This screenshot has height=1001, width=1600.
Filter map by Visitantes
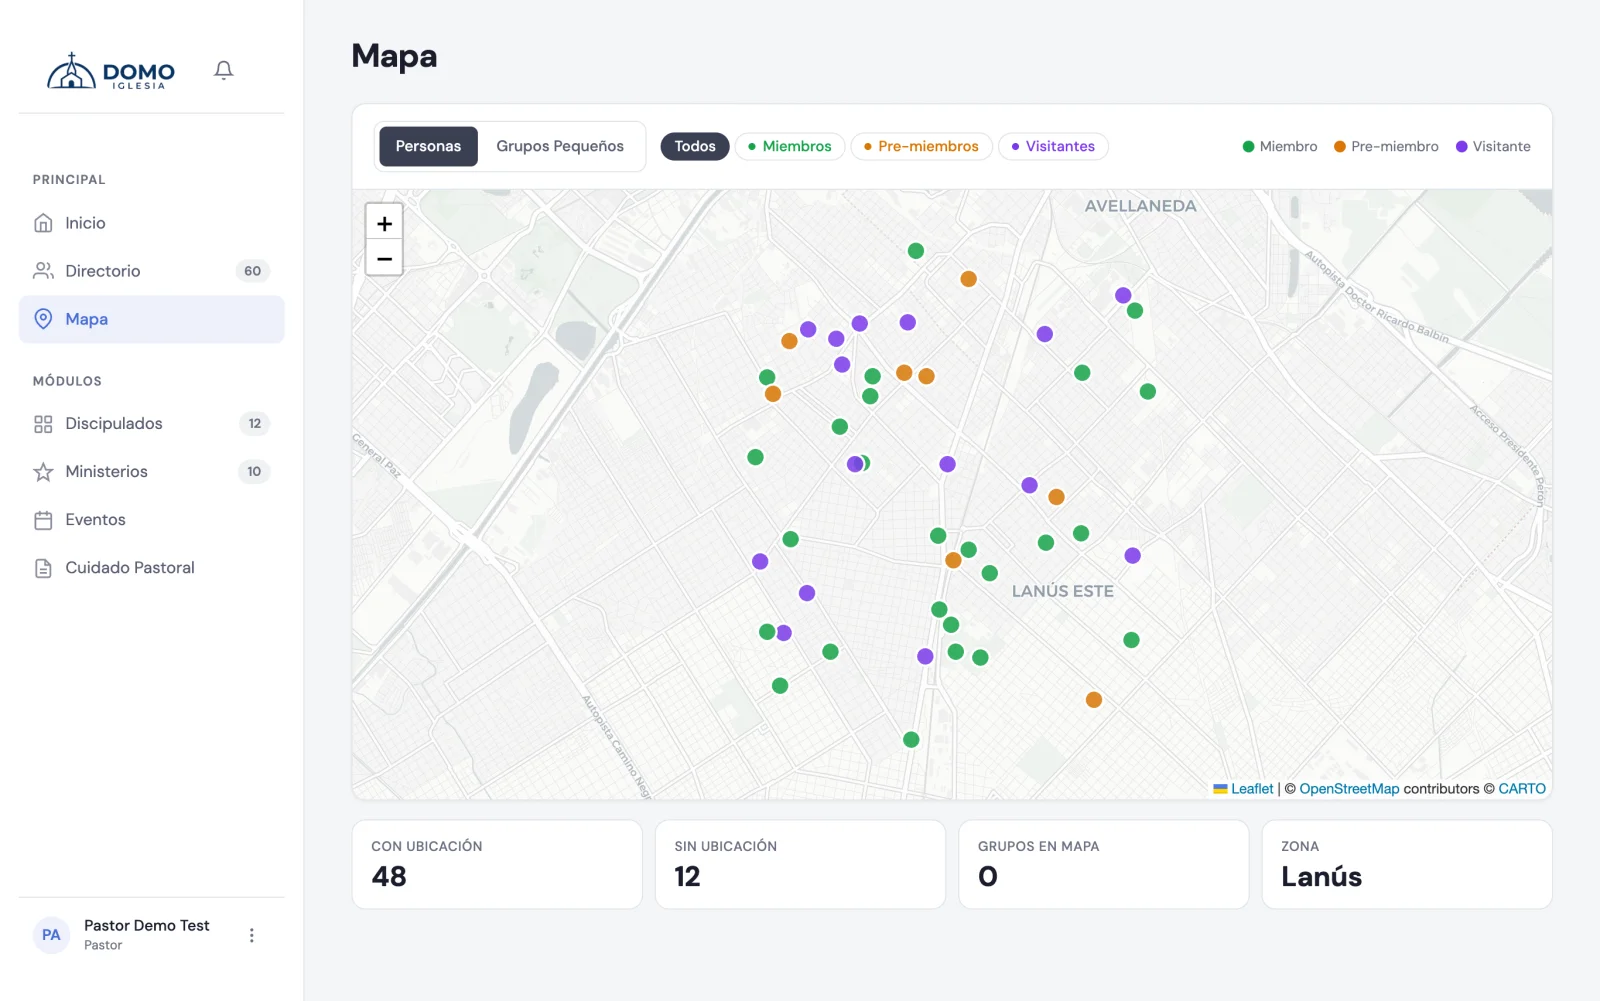click(x=1053, y=146)
